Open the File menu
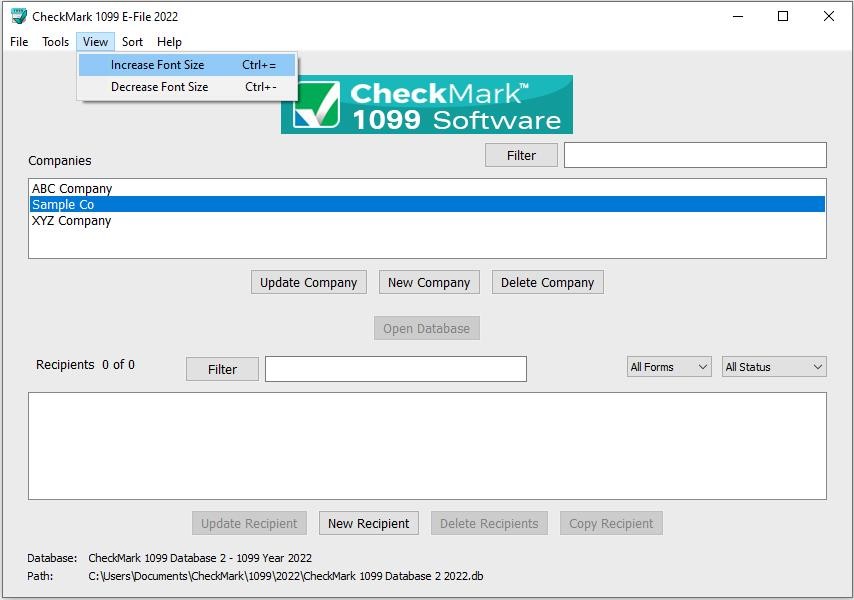Screen dimensions: 854x600 click(19, 42)
